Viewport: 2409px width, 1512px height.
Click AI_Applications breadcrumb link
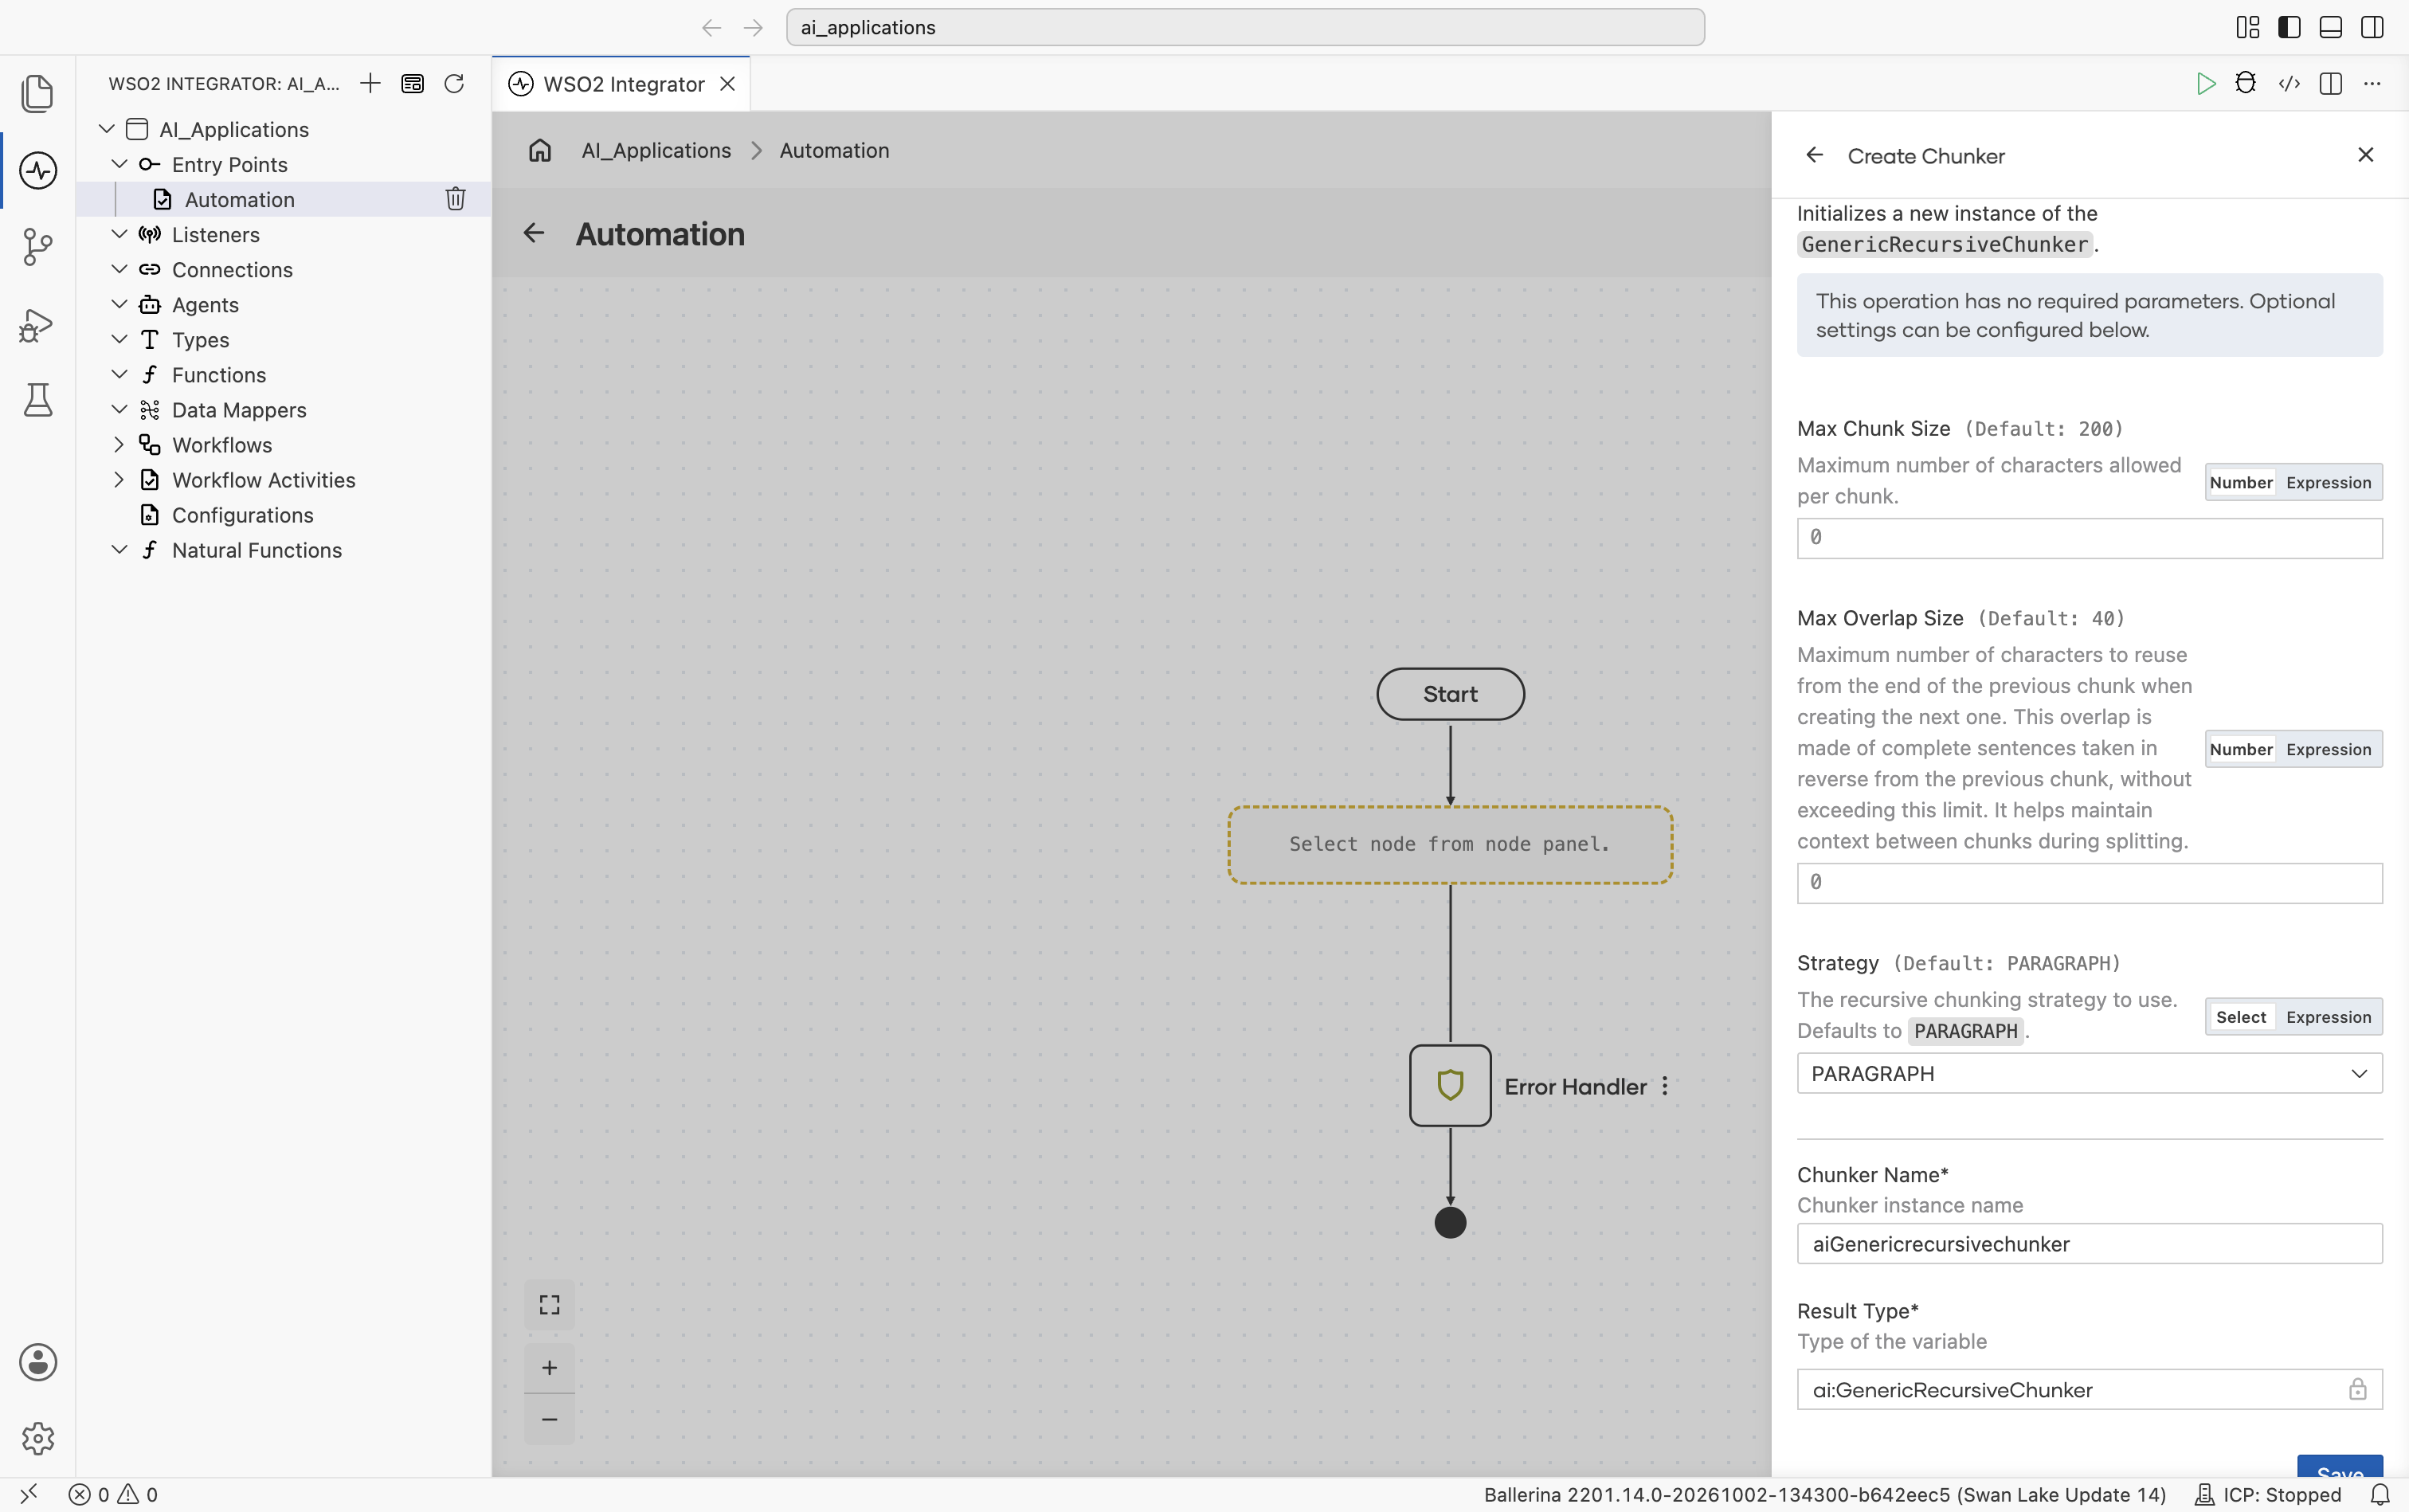656,150
